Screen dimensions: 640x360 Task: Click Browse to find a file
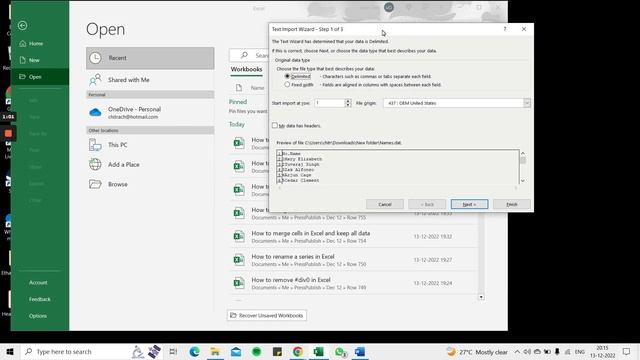tap(150, 184)
